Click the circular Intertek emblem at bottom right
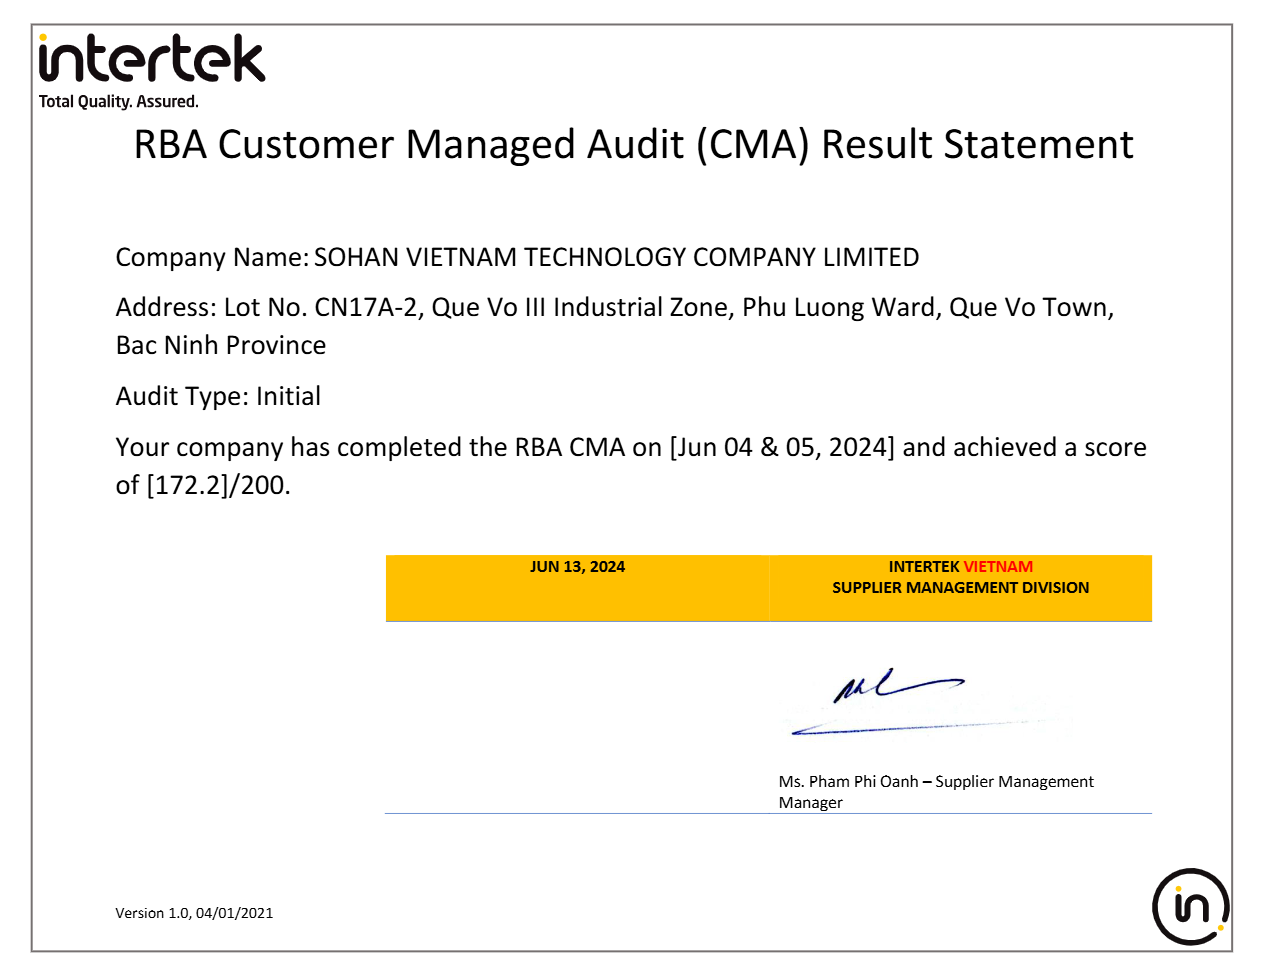Screen dimensions: 1267x979 coord(1190,907)
